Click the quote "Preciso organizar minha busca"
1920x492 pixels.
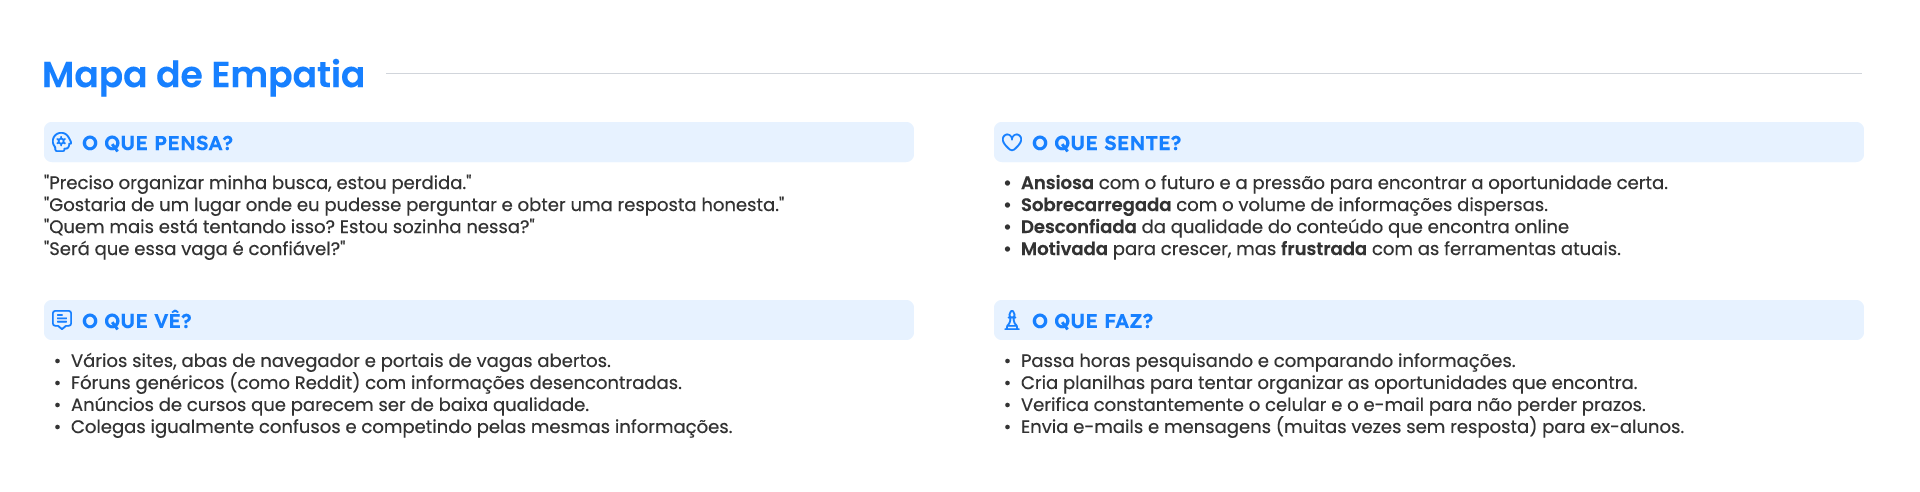[x=258, y=183]
